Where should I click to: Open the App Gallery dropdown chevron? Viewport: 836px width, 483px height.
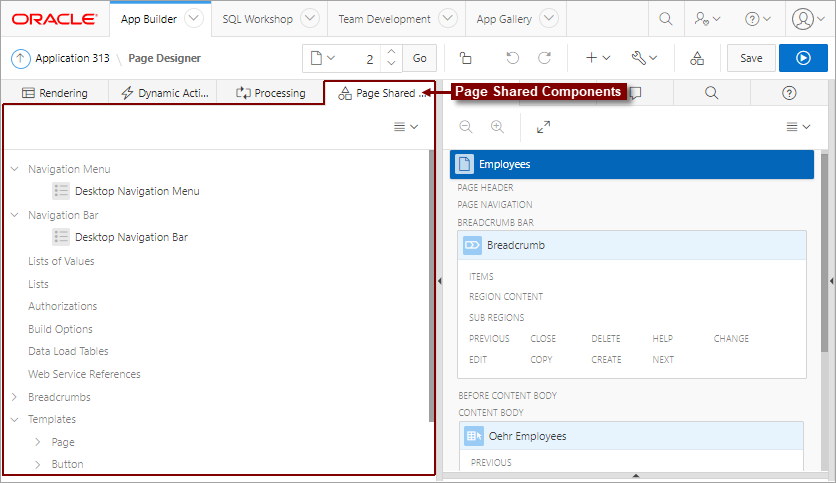pyautogui.click(x=549, y=19)
